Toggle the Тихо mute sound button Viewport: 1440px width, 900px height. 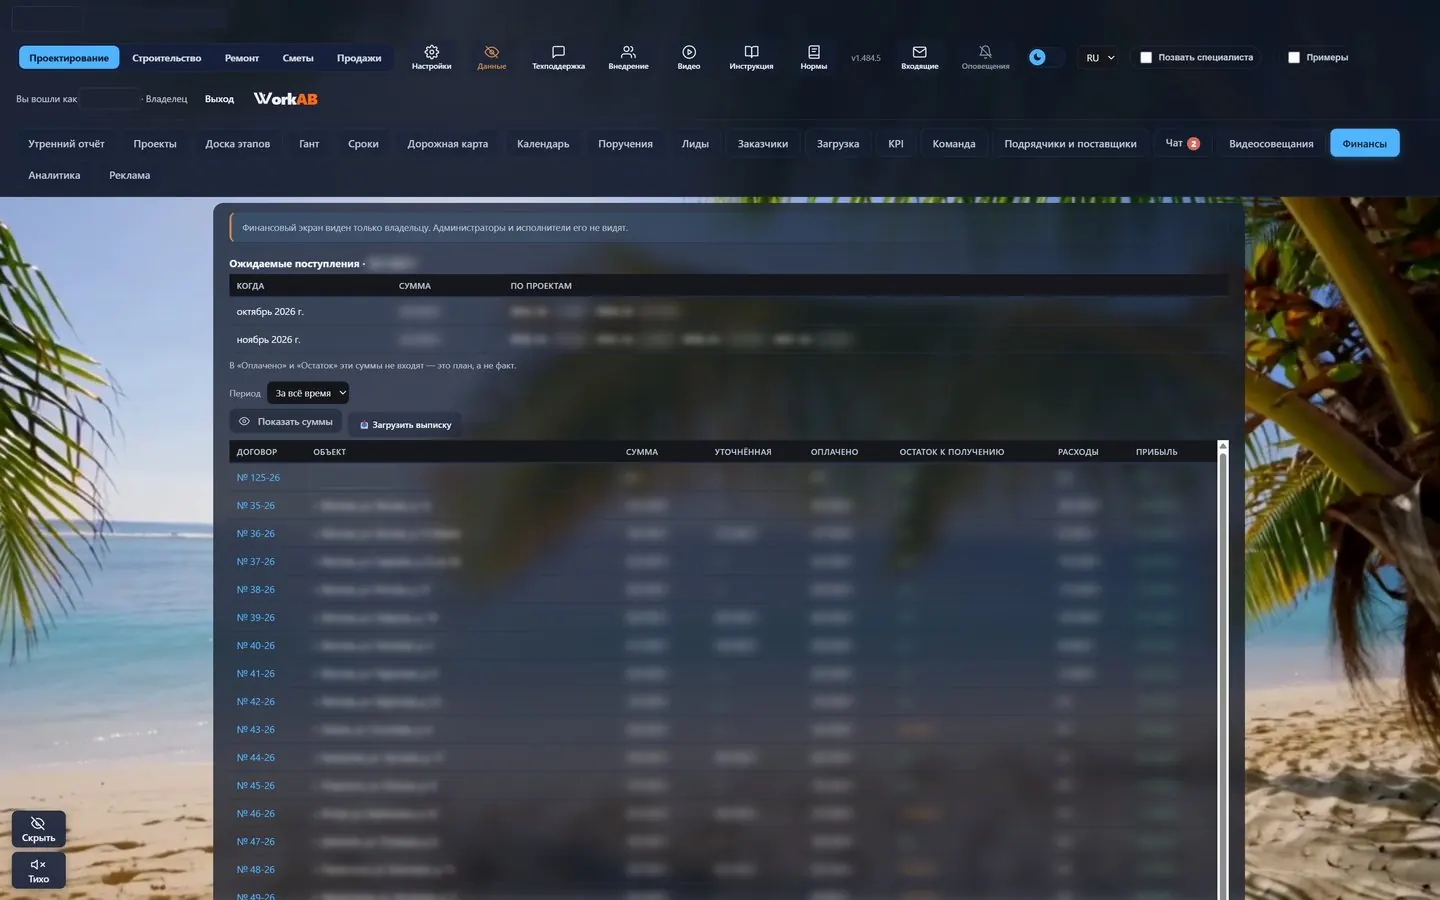click(38, 870)
